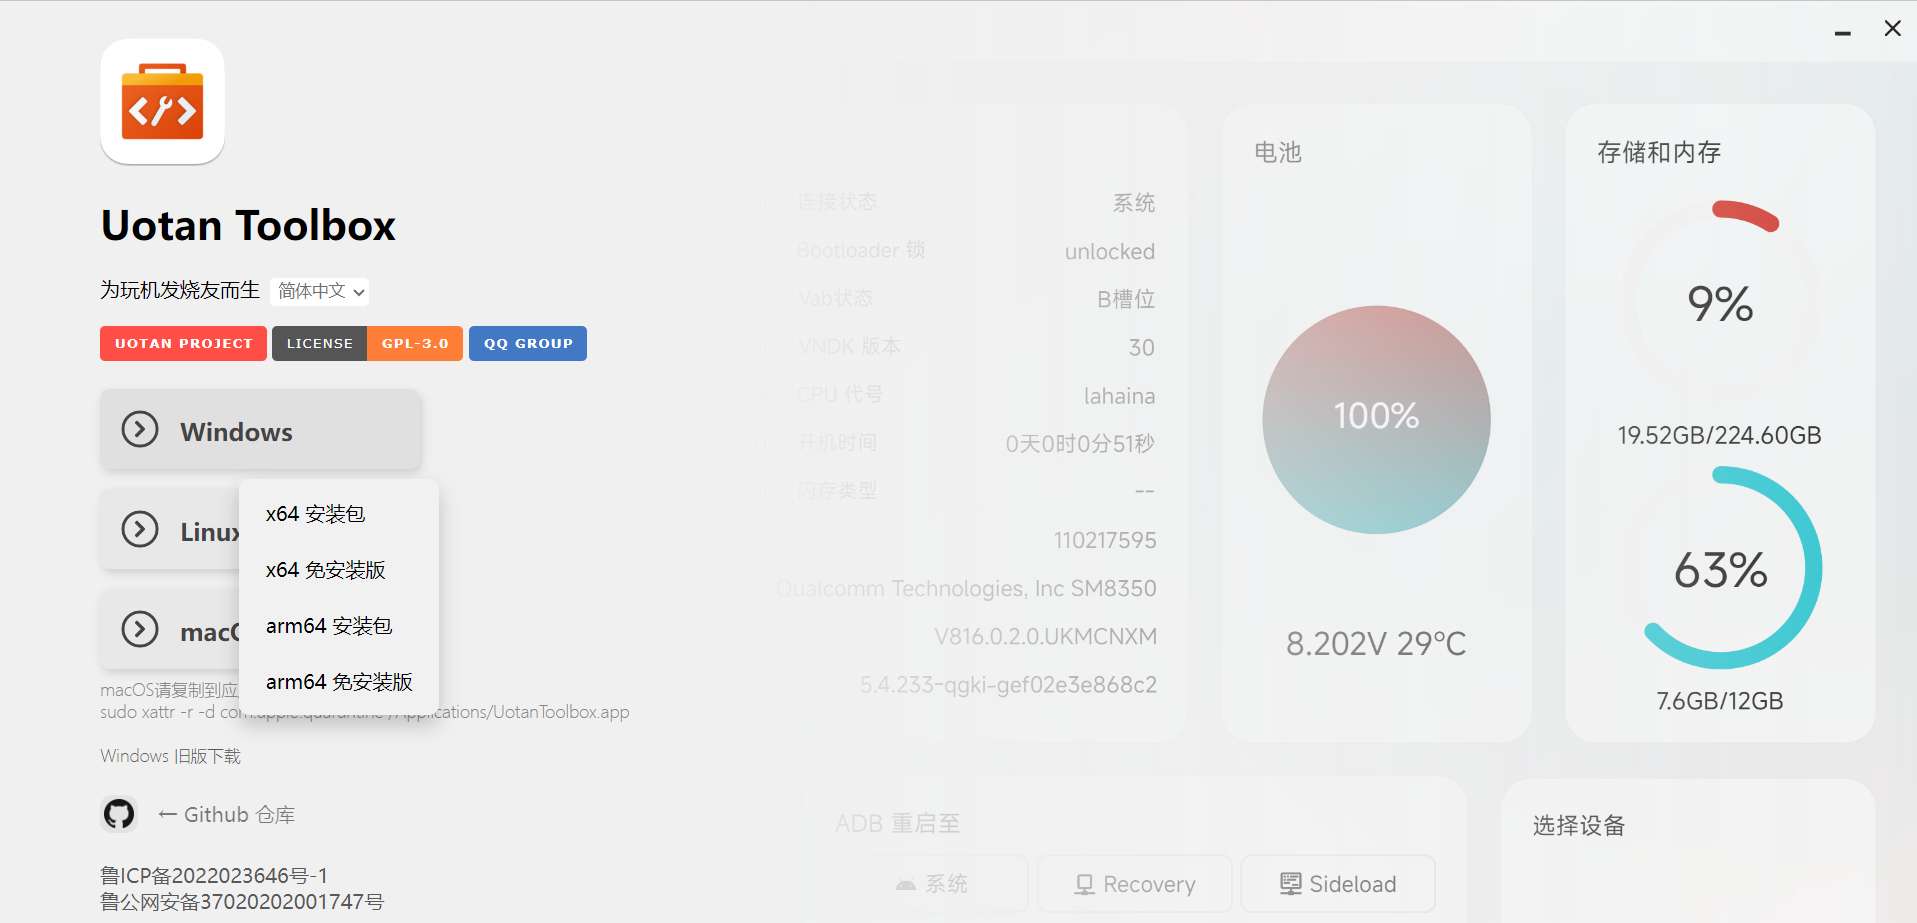Viewport: 1917px width, 923px height.
Task: Open the QQ GROUP badge link
Action: click(528, 343)
